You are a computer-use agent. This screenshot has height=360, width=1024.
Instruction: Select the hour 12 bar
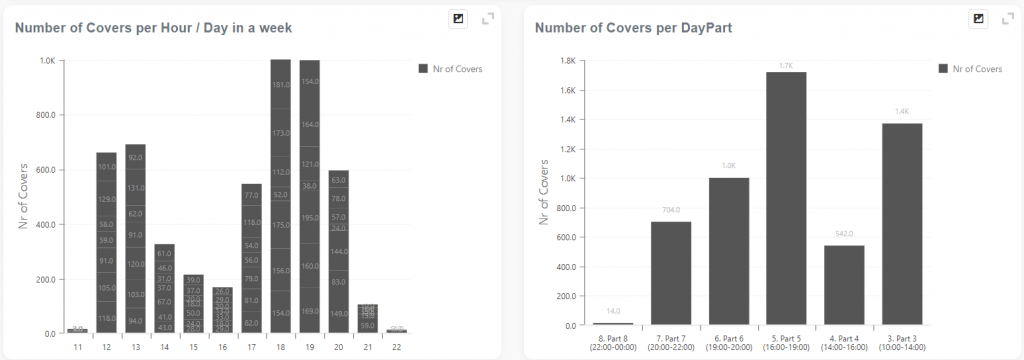tap(106, 243)
